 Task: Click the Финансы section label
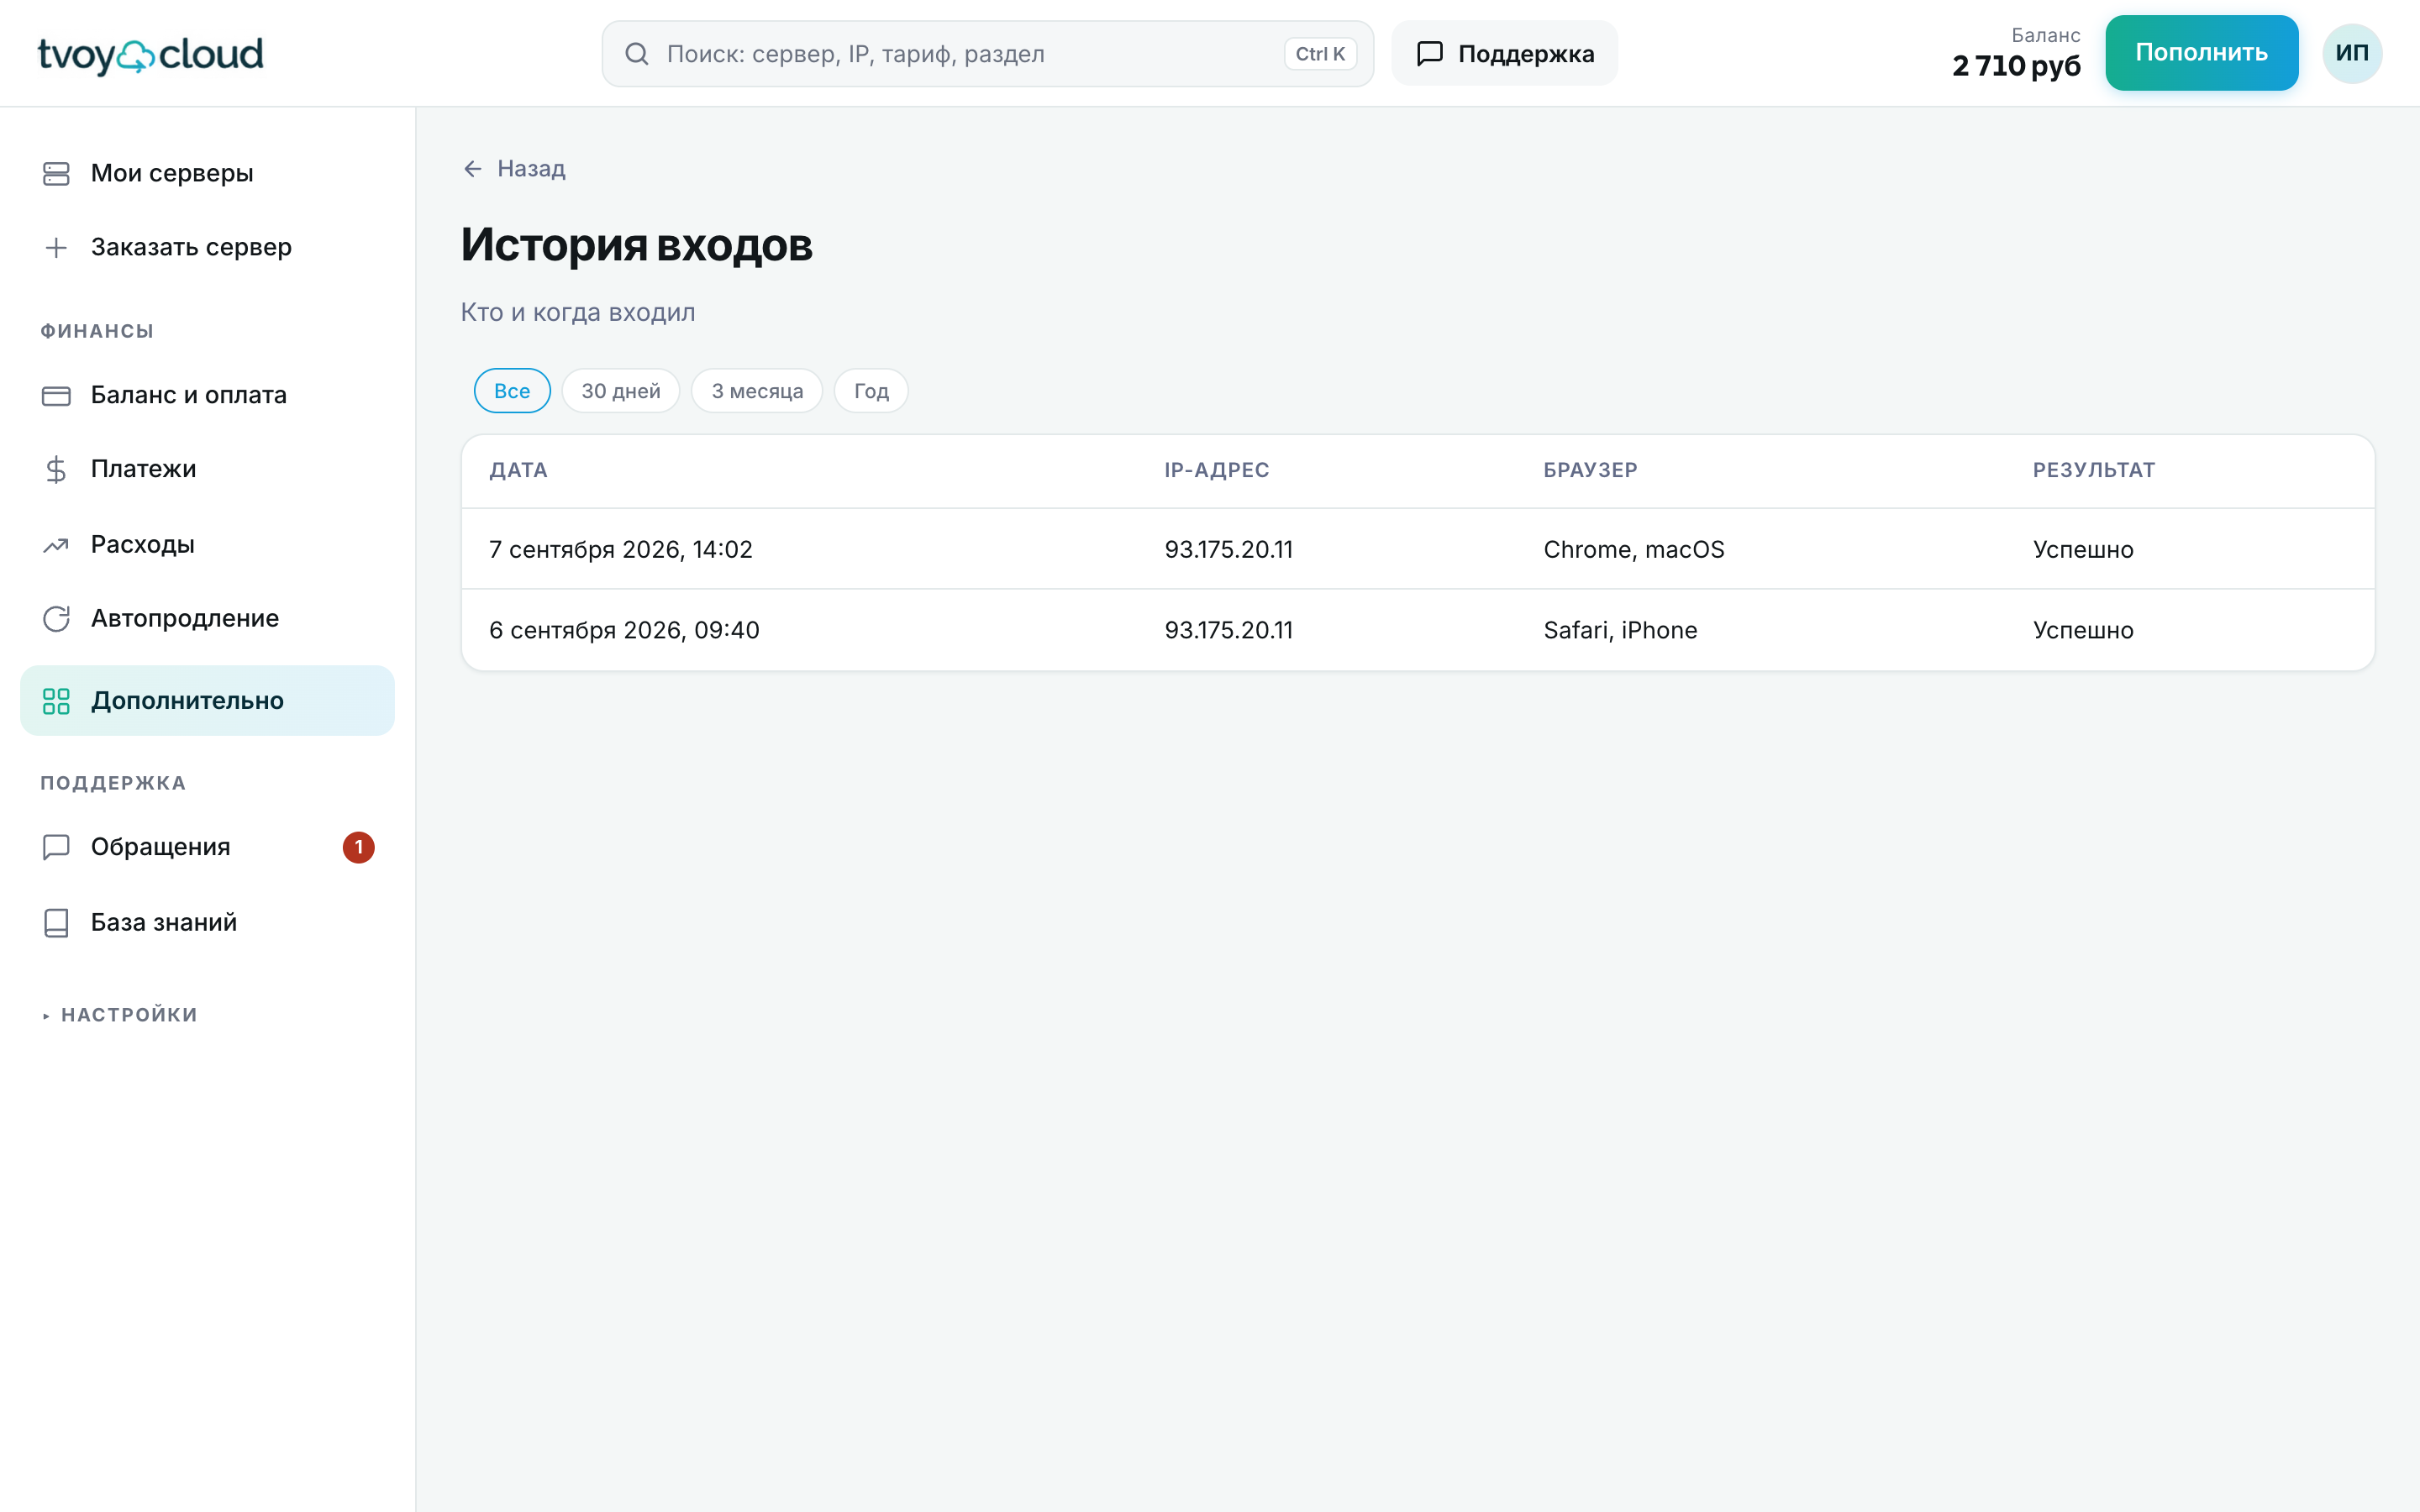click(97, 331)
